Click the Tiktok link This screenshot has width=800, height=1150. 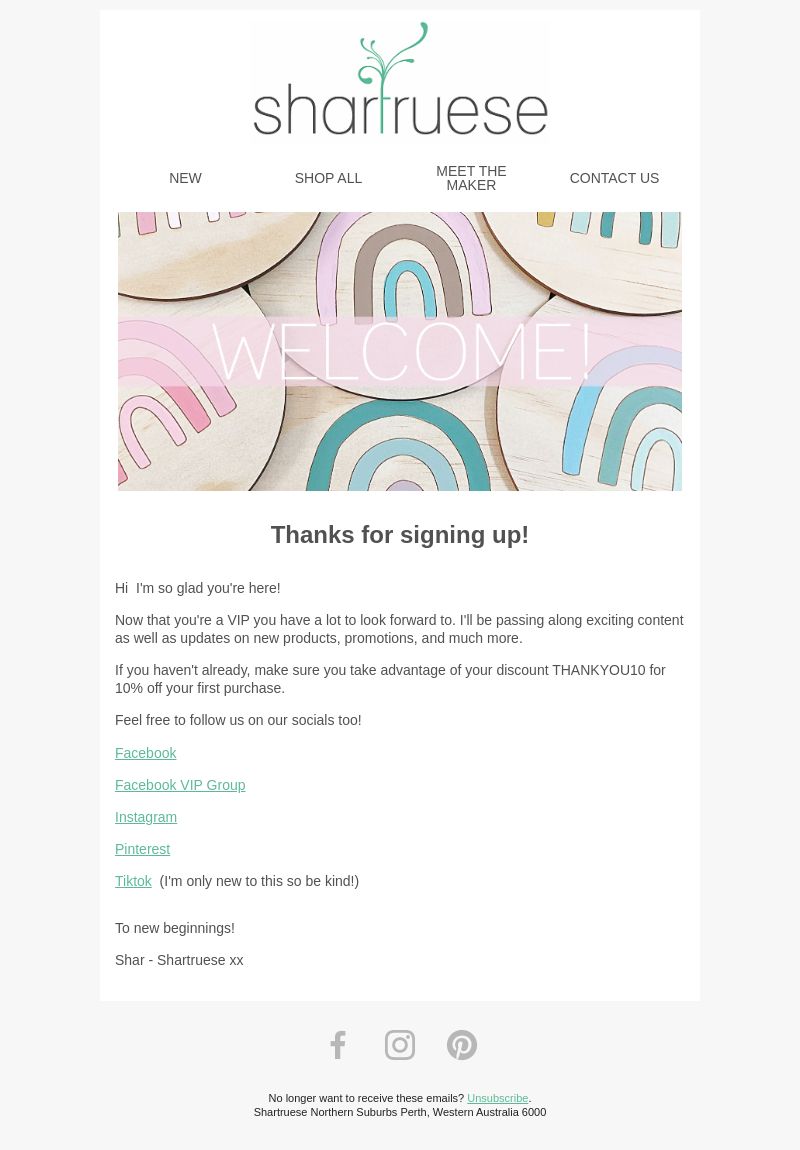(133, 882)
